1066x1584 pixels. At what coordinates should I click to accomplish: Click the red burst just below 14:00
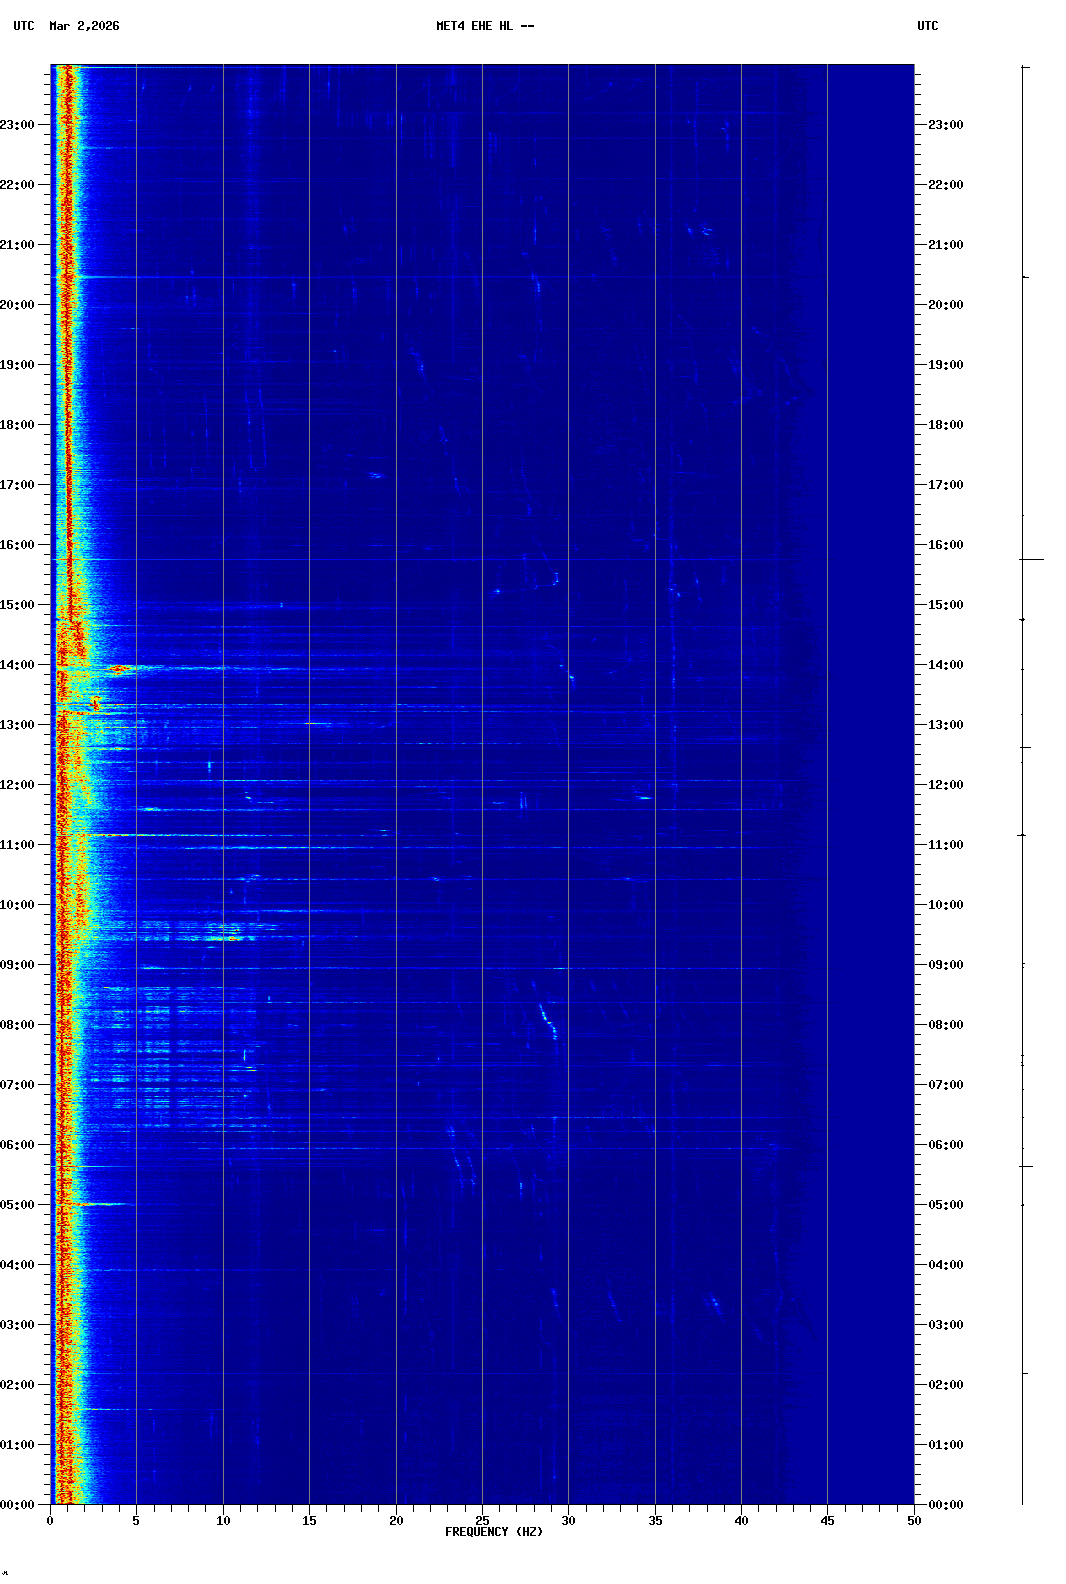pos(121,669)
